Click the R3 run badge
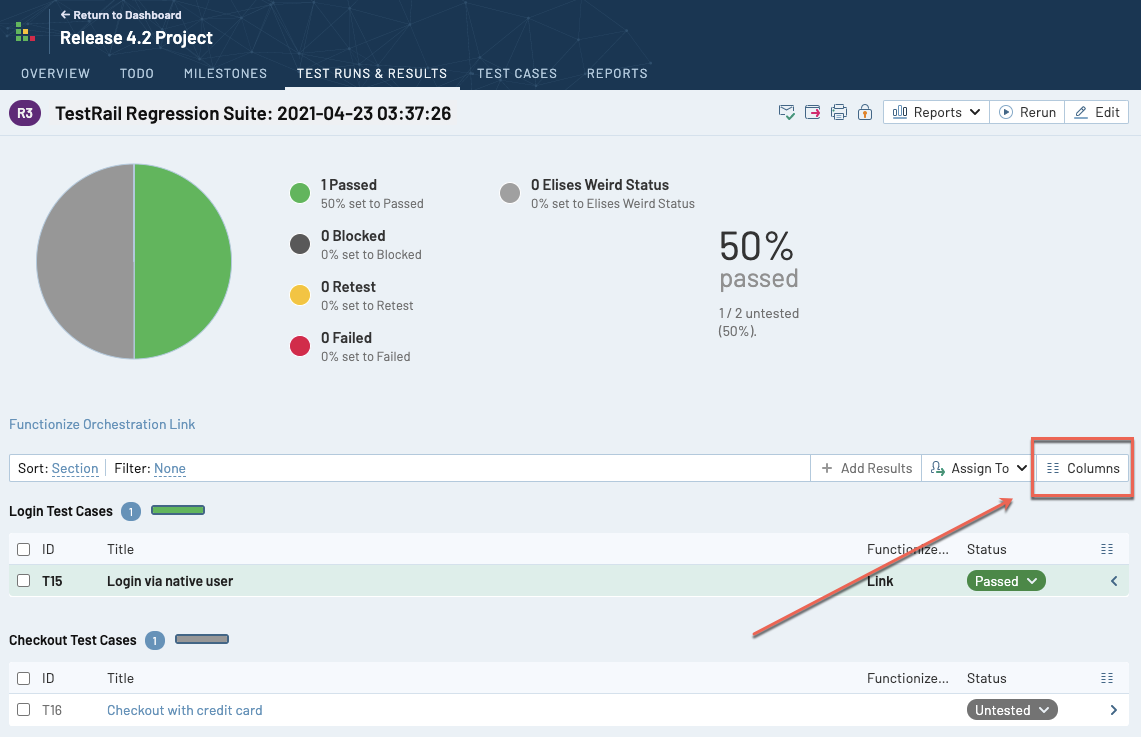The image size is (1141, 737). [x=25, y=113]
